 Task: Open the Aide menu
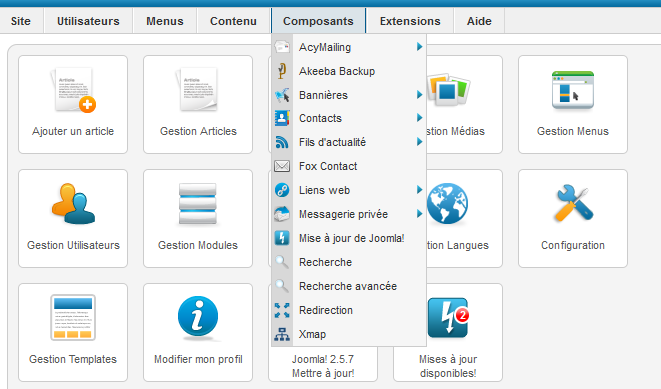click(479, 21)
